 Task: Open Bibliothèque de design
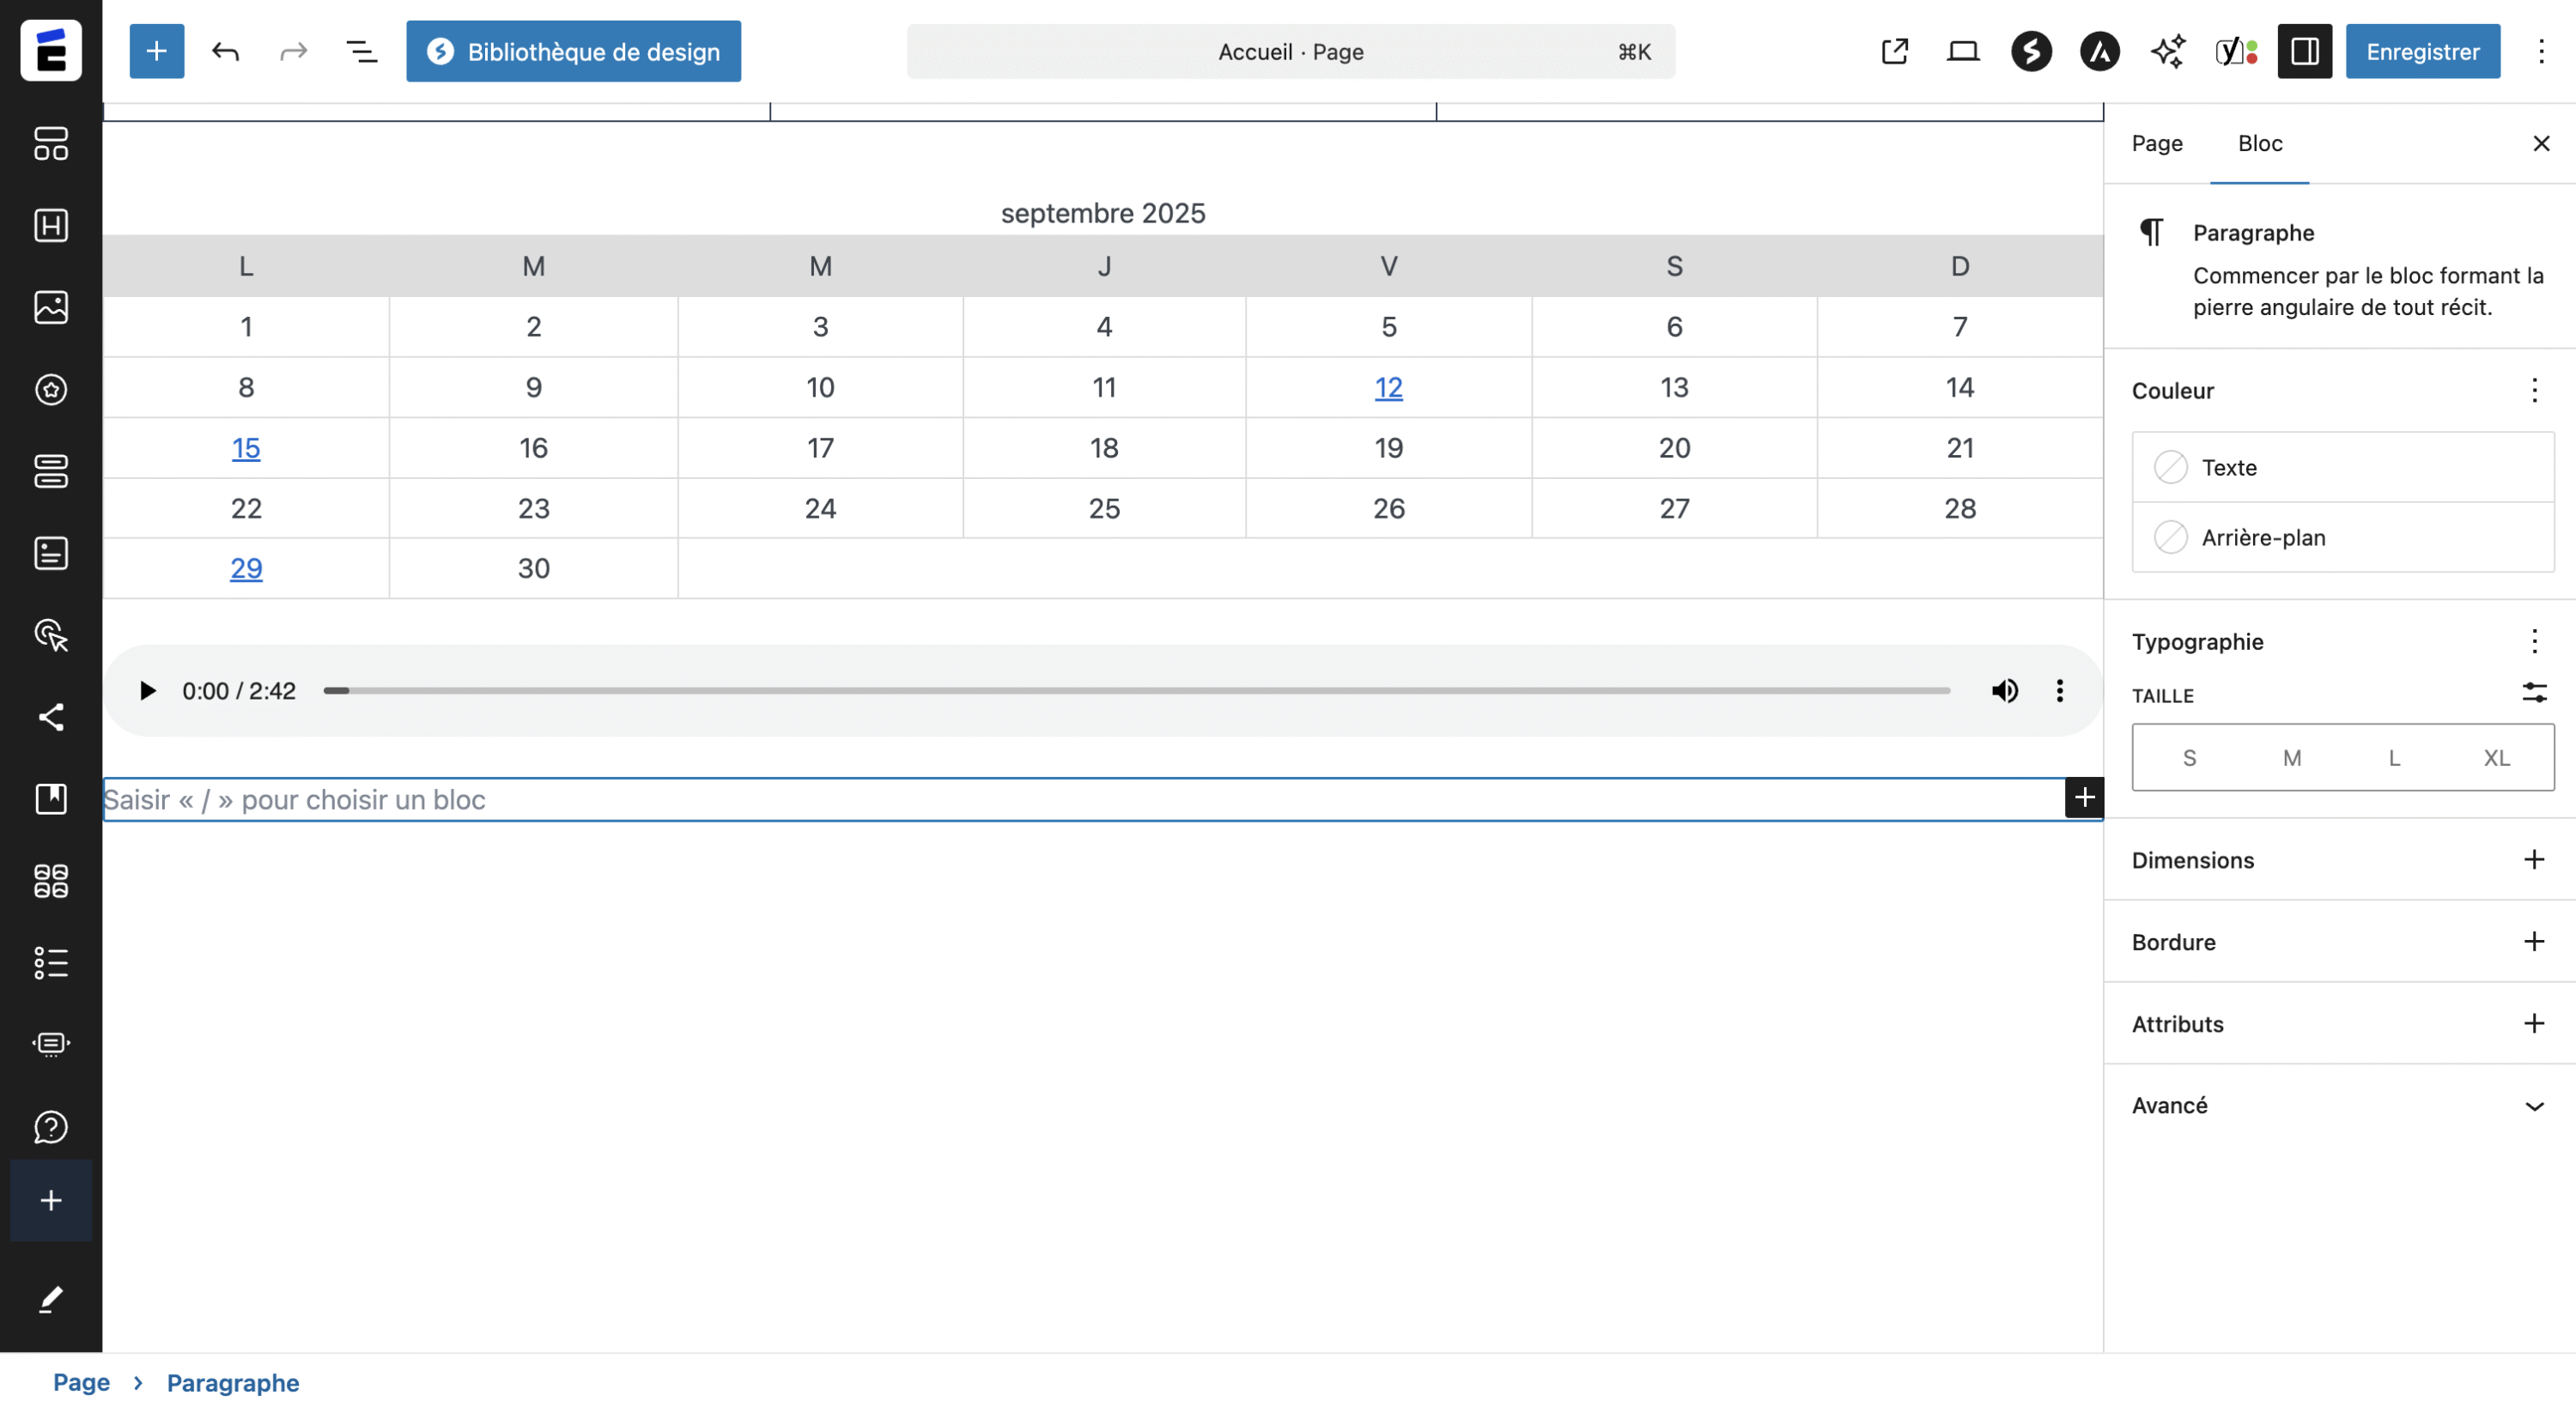pos(573,51)
